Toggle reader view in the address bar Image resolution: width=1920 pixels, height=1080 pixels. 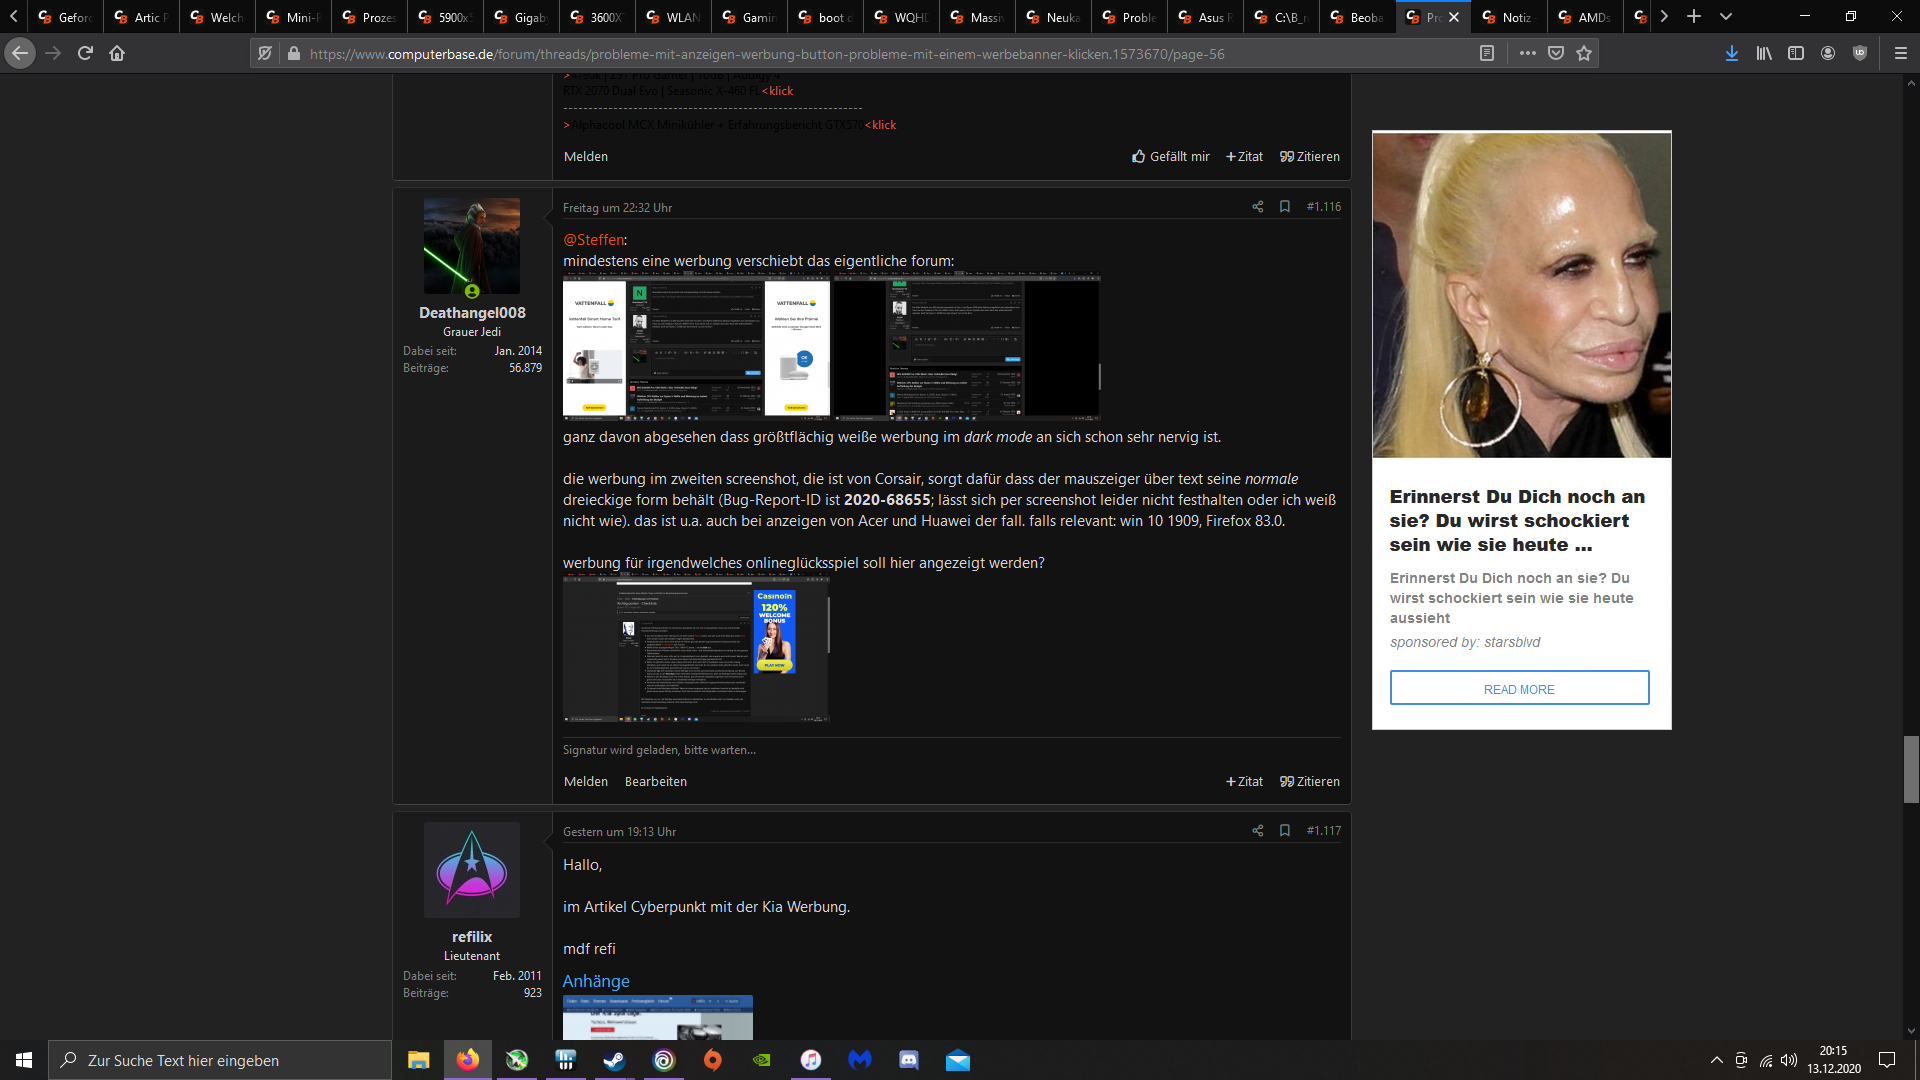pyautogui.click(x=1487, y=54)
